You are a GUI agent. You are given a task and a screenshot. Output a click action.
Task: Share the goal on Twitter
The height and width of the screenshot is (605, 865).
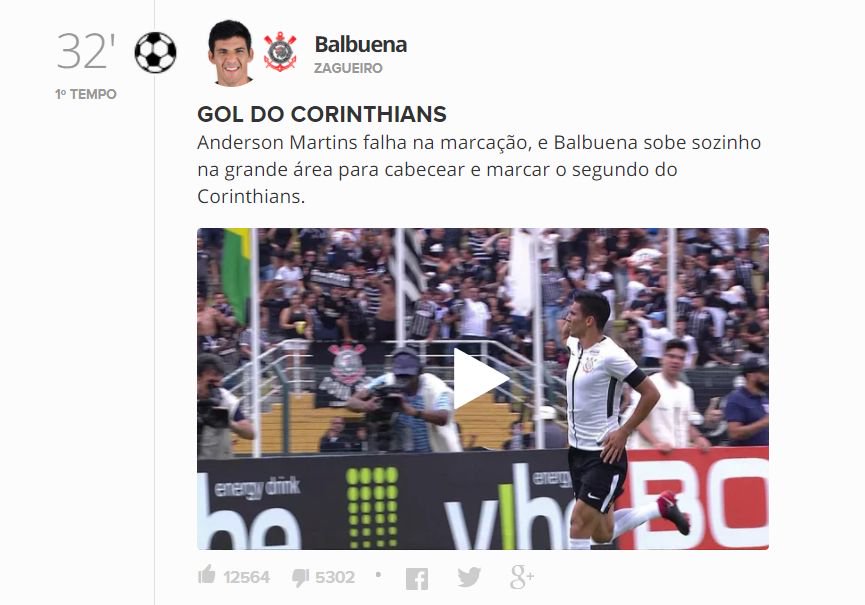pos(469,577)
